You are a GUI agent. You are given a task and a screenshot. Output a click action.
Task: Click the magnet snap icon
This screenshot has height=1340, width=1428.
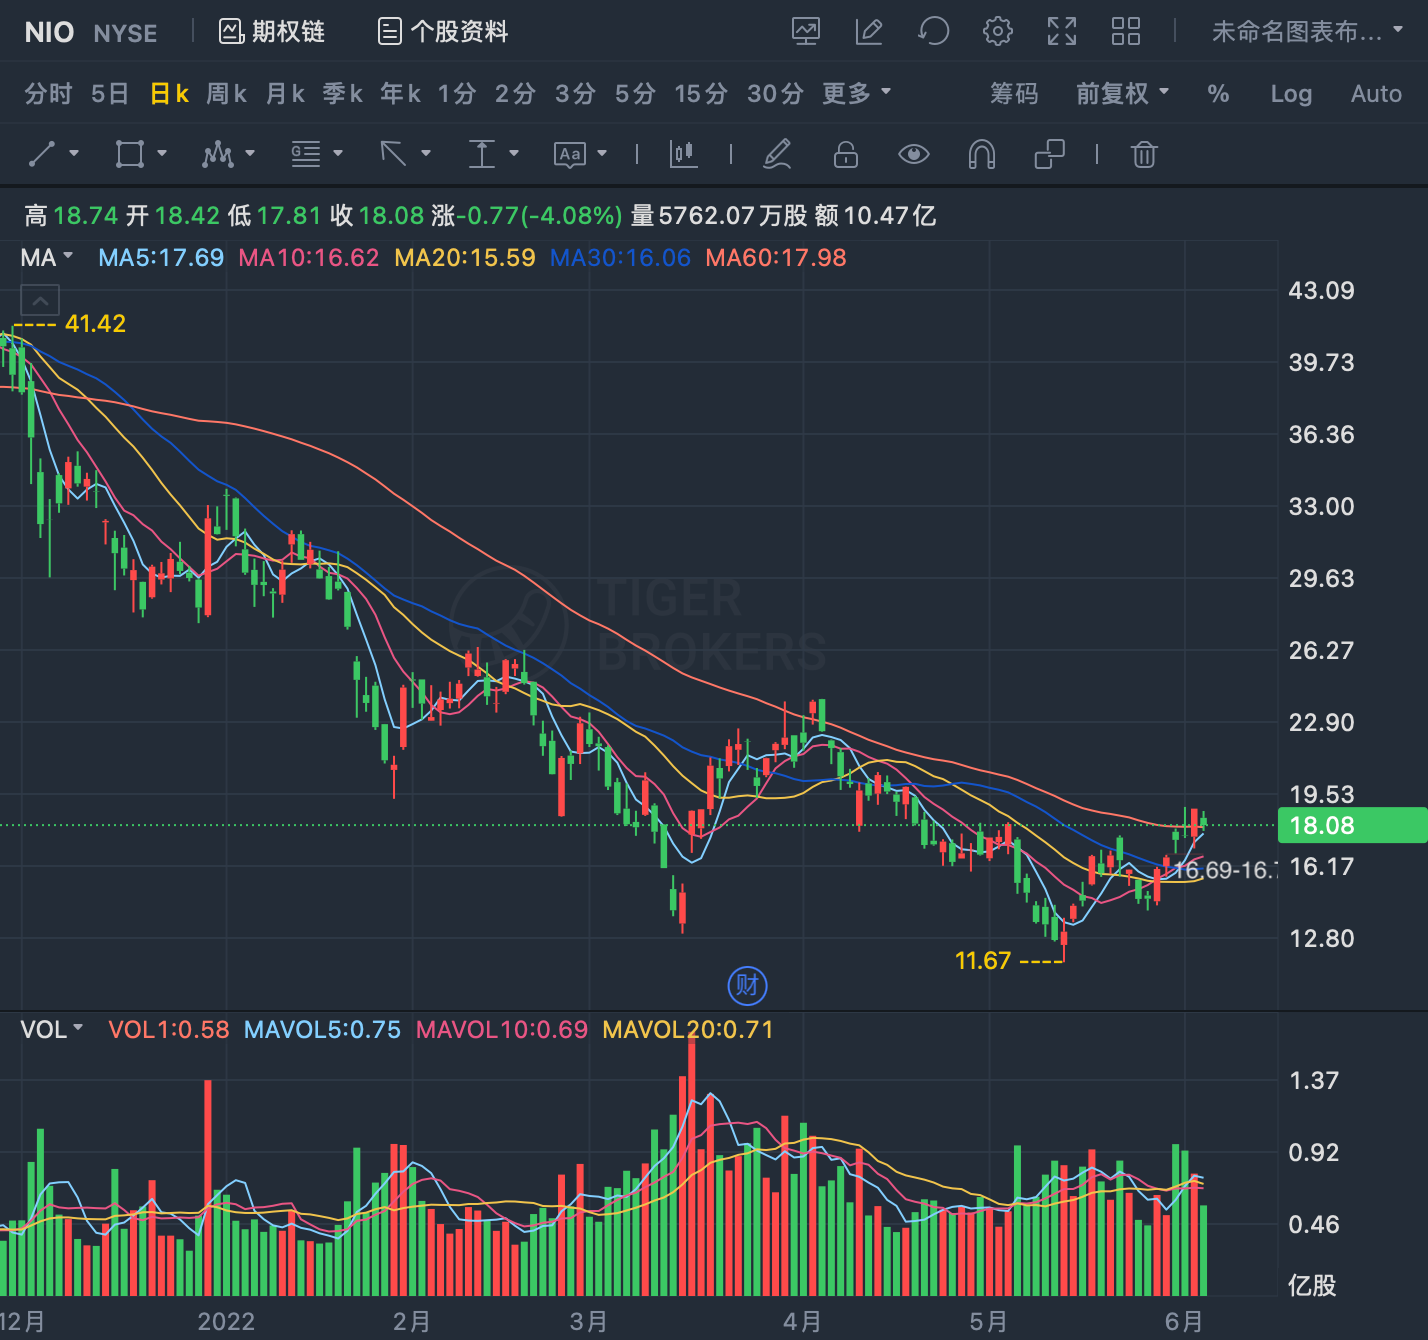click(x=982, y=154)
